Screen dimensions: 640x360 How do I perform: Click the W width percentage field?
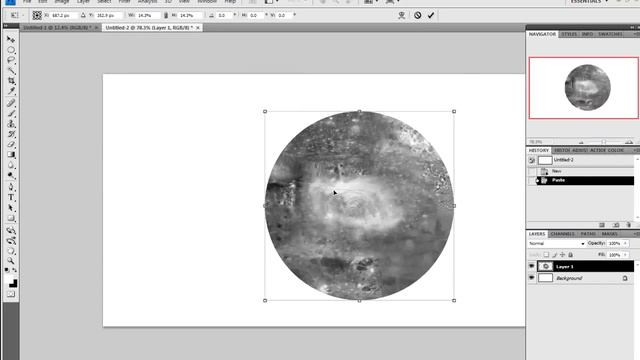click(x=147, y=15)
